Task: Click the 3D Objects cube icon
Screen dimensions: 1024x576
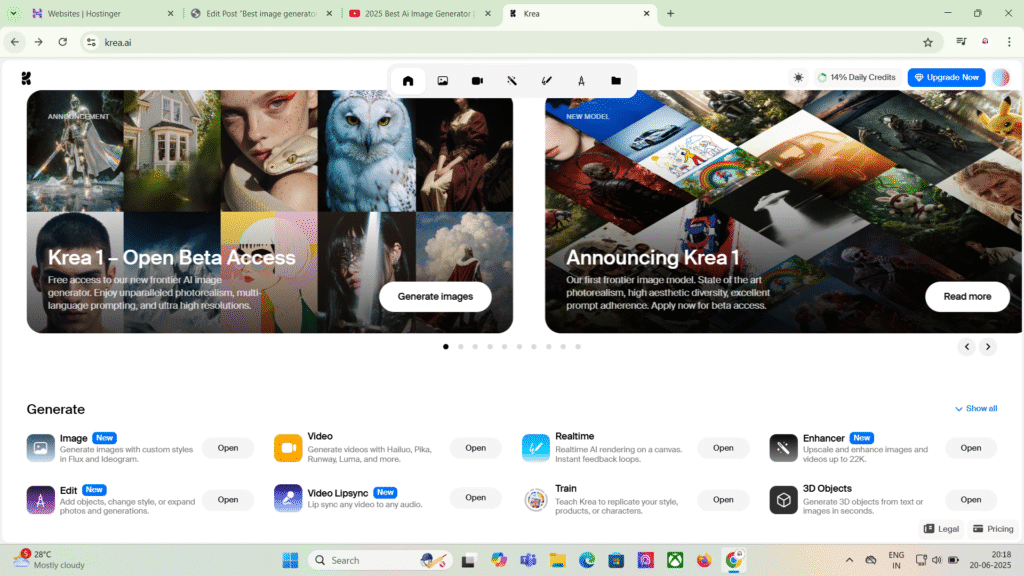Action: (783, 500)
